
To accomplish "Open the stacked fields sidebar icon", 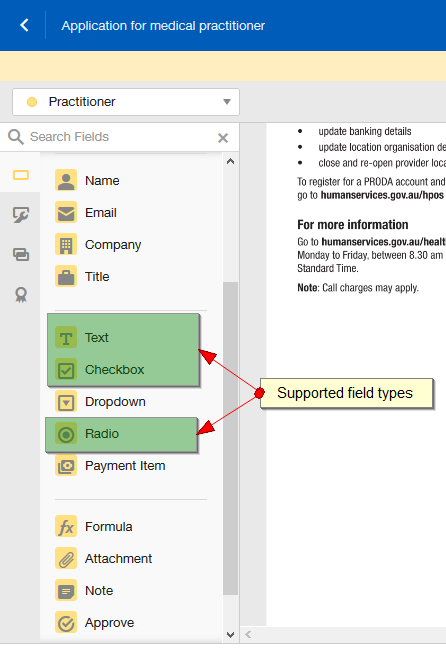I will point(21,255).
